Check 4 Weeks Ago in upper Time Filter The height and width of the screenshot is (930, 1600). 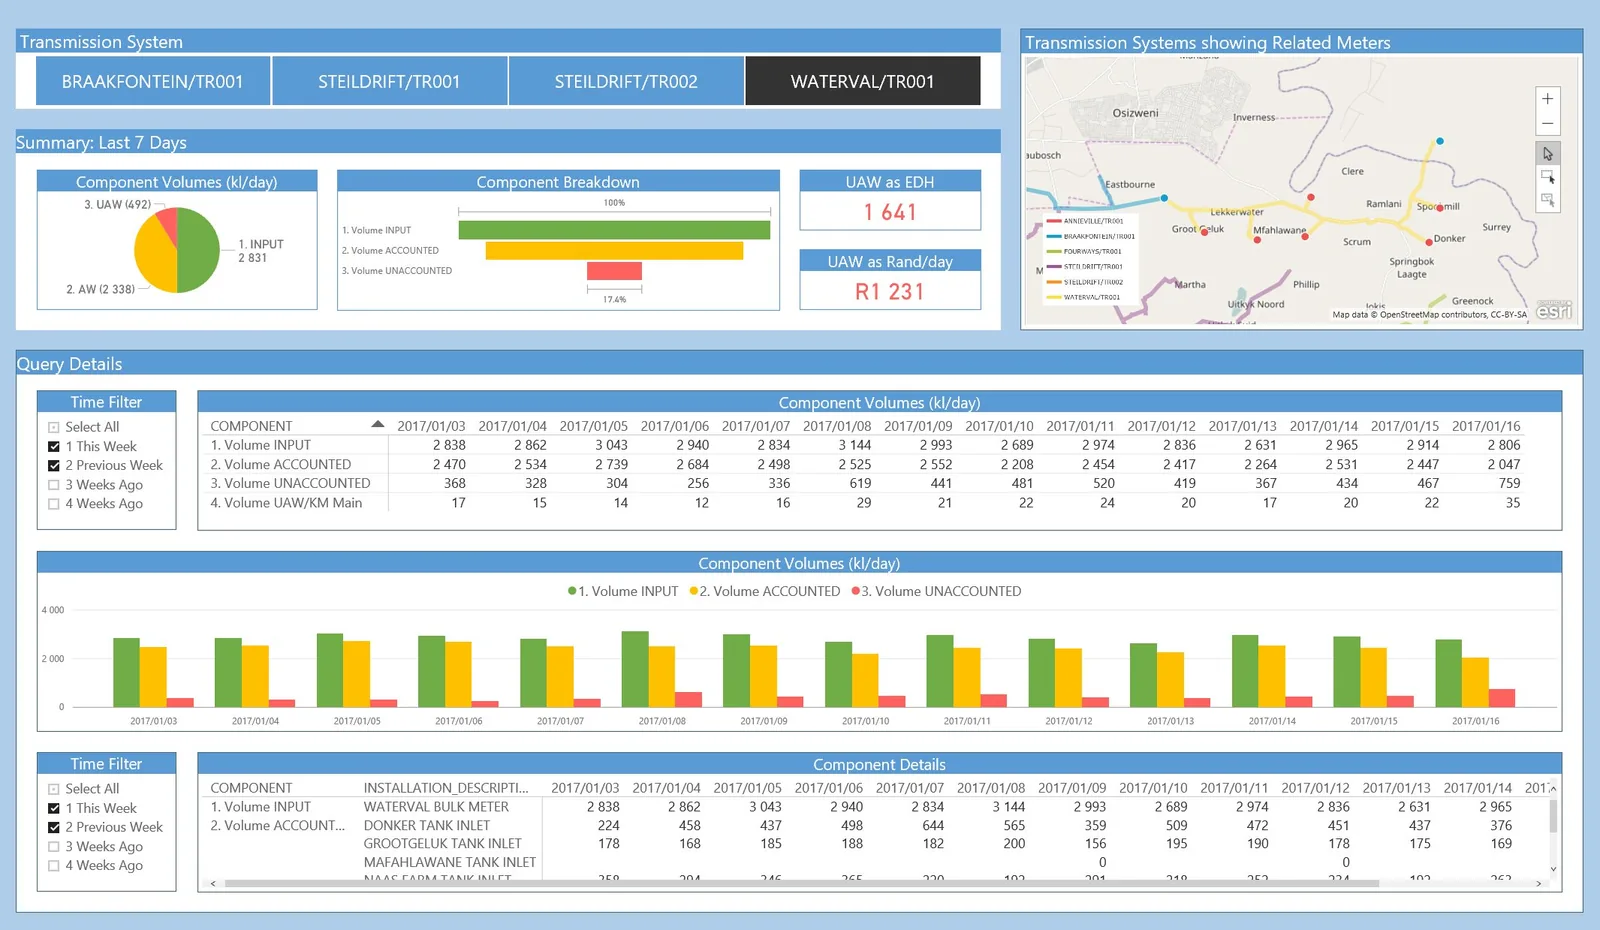pos(54,504)
